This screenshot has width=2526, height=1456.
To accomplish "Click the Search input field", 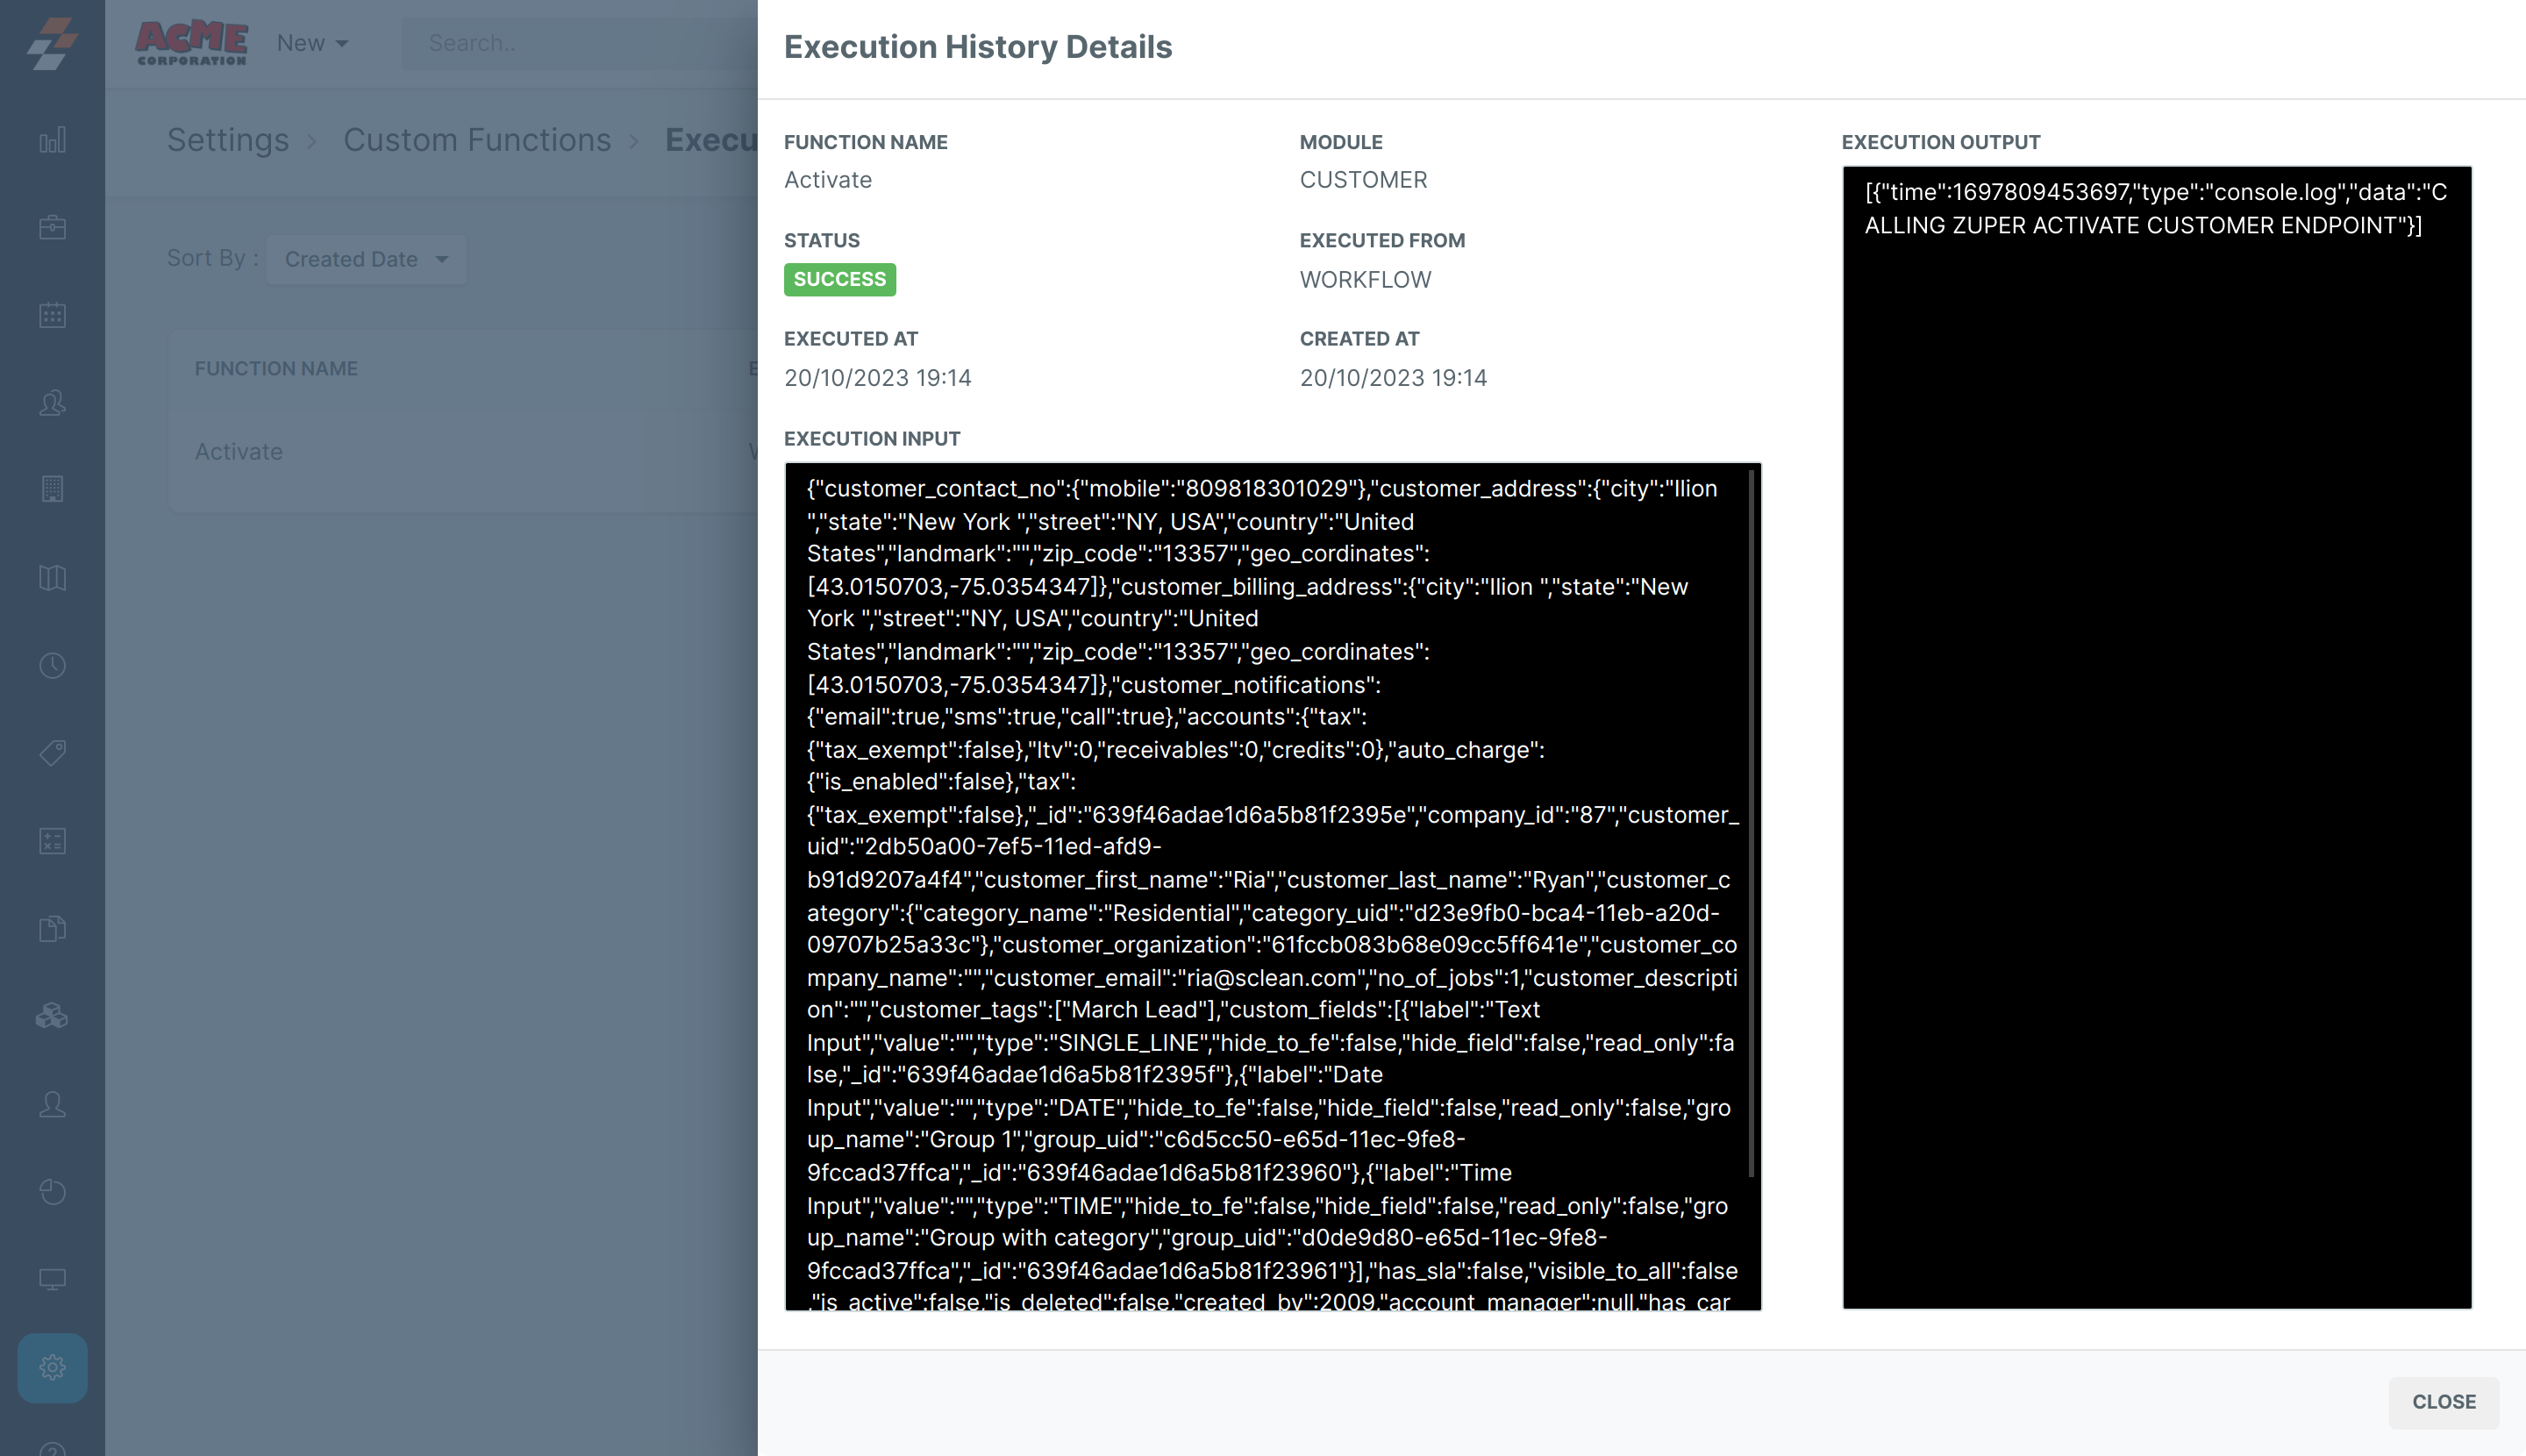I will 580,43.
